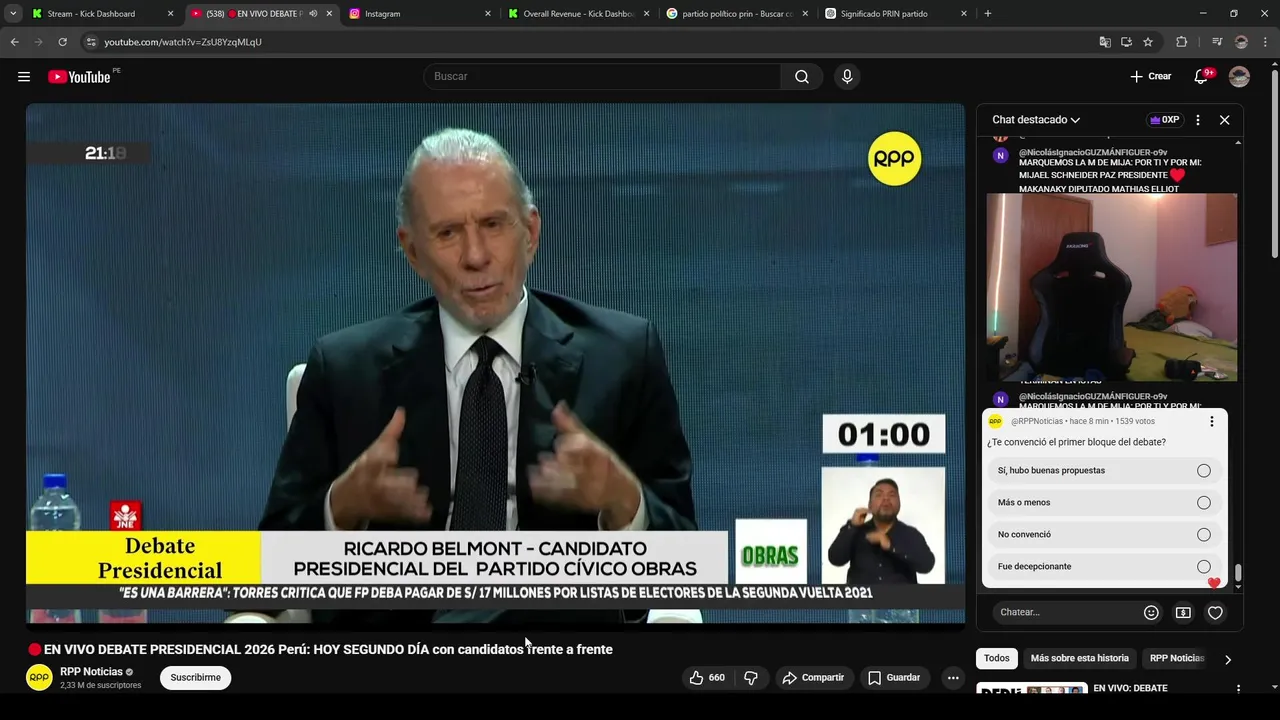Close the EN VIVO DEBATE browser tab
This screenshot has width=1280, height=720.
point(329,14)
